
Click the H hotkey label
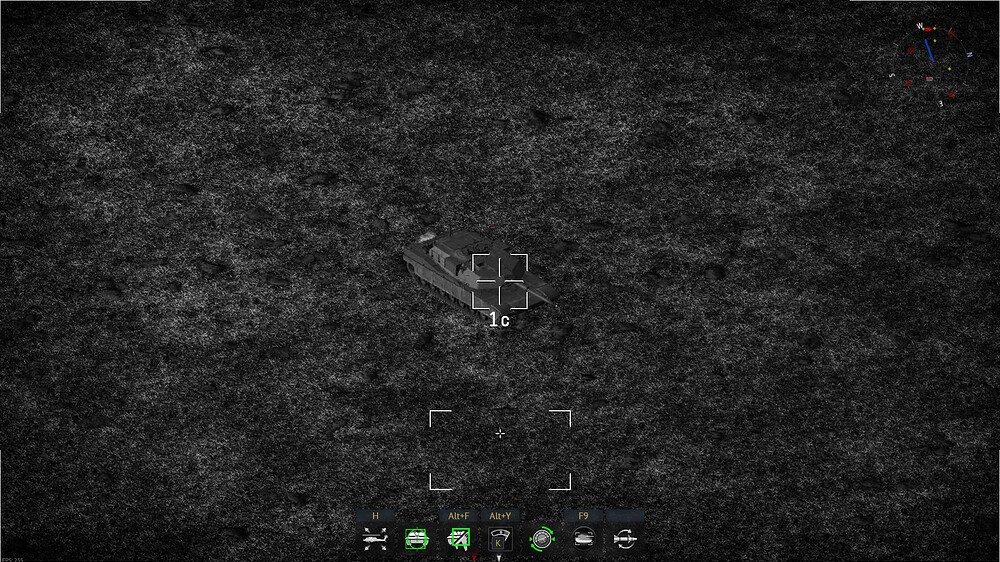tap(375, 515)
